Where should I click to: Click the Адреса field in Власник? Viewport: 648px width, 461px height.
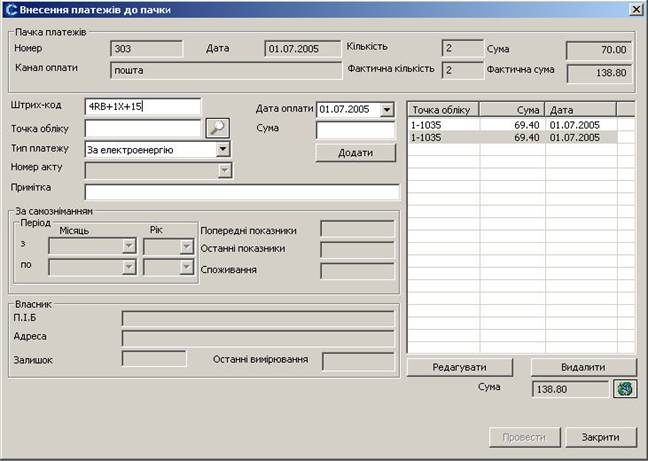[x=258, y=338]
